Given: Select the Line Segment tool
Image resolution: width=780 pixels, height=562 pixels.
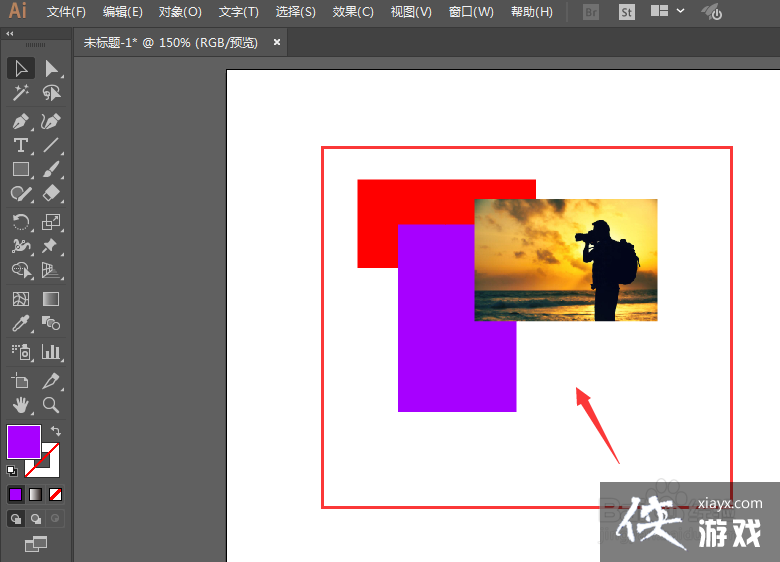Looking at the screenshot, I should (x=51, y=145).
